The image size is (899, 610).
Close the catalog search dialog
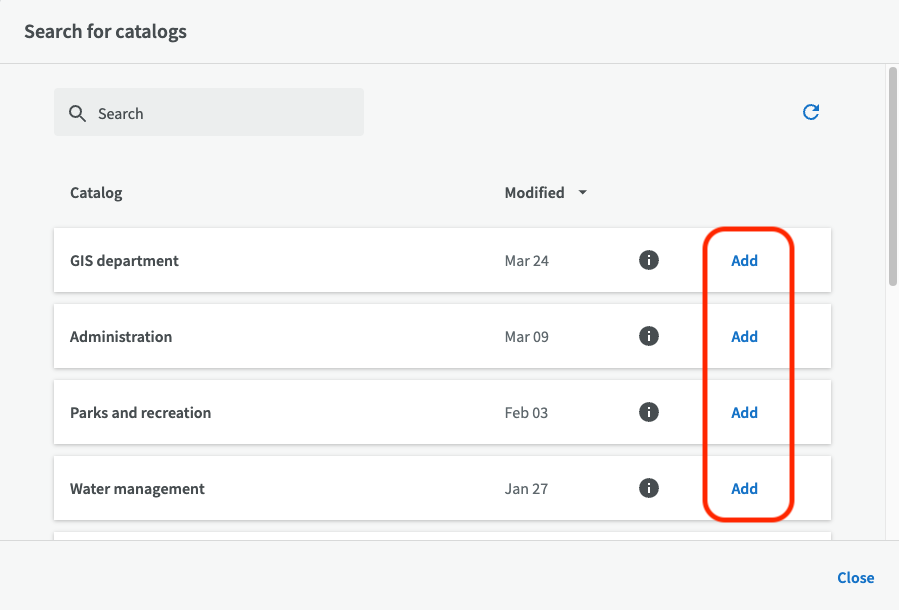[855, 578]
